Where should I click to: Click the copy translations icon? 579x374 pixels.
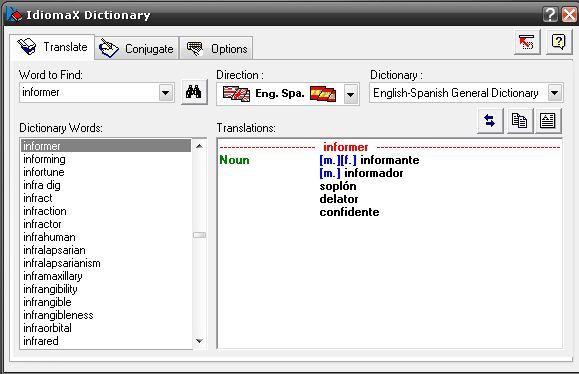tap(520, 121)
